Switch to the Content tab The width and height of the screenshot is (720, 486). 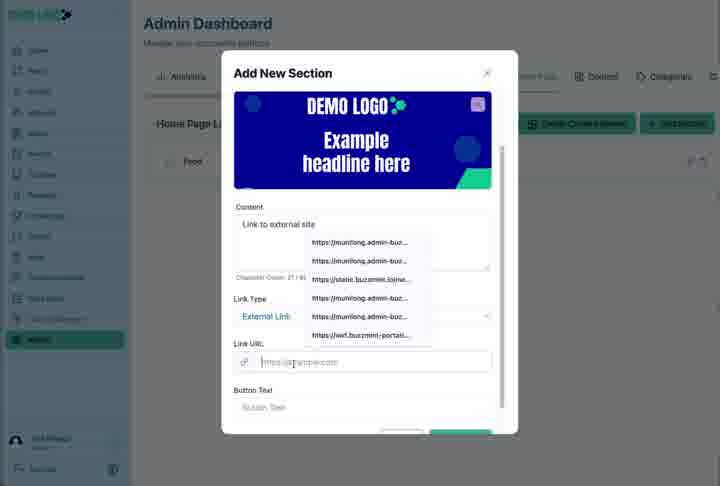coord(596,76)
